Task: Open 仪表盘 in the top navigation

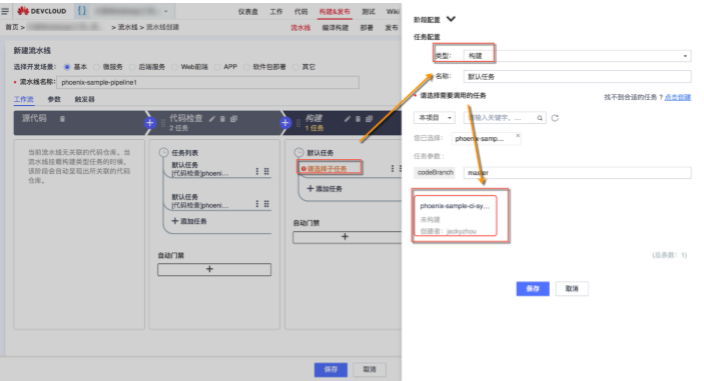Action: point(248,12)
